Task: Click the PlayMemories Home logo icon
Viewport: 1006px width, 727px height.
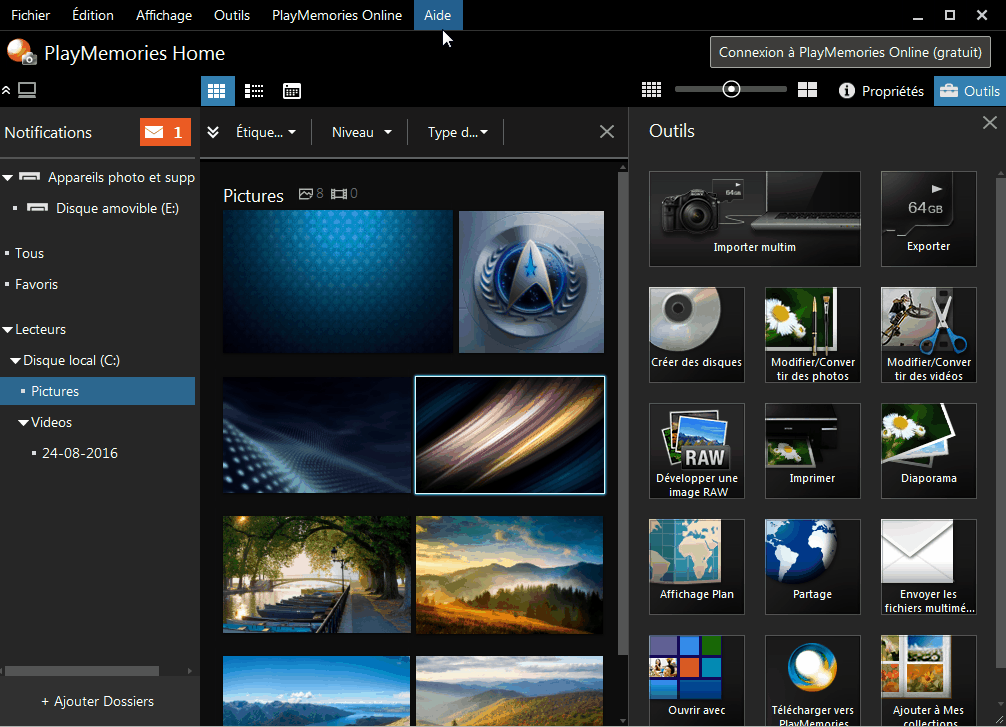Action: (x=21, y=53)
